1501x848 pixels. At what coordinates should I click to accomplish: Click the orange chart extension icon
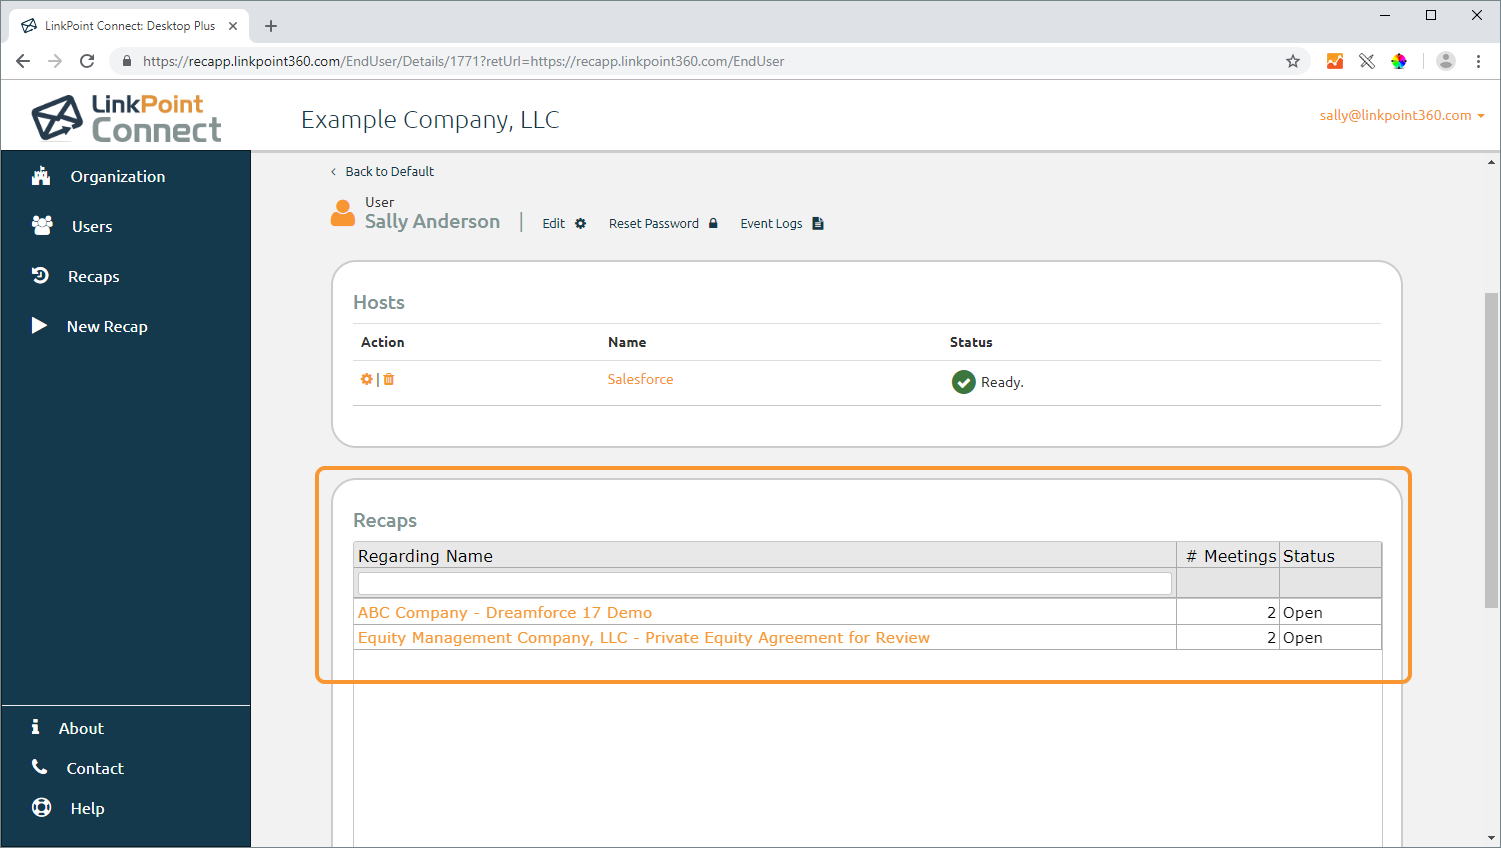(x=1335, y=61)
